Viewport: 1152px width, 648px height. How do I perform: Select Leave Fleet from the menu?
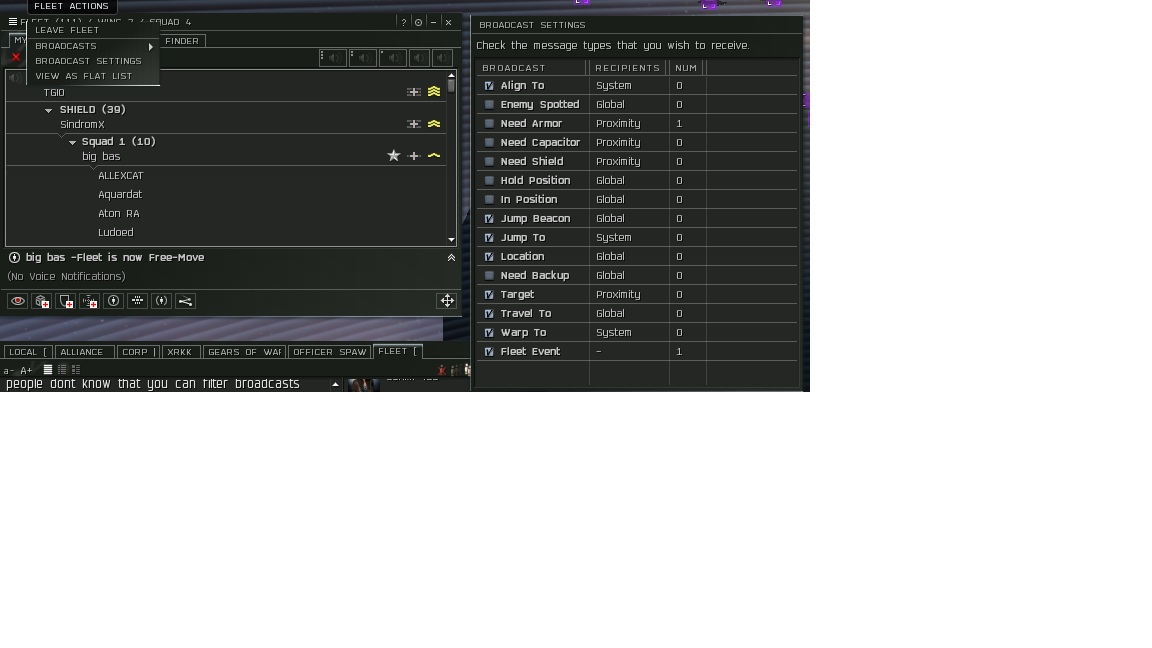67,30
